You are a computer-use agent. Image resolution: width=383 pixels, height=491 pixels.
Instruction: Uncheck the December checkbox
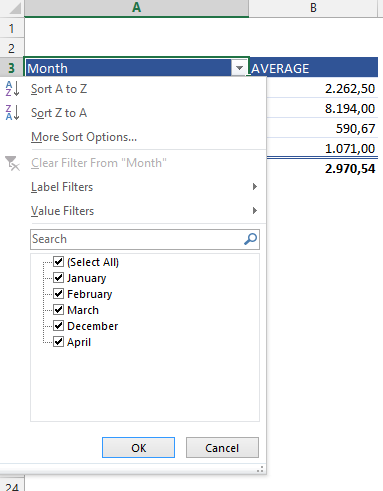coord(59,326)
